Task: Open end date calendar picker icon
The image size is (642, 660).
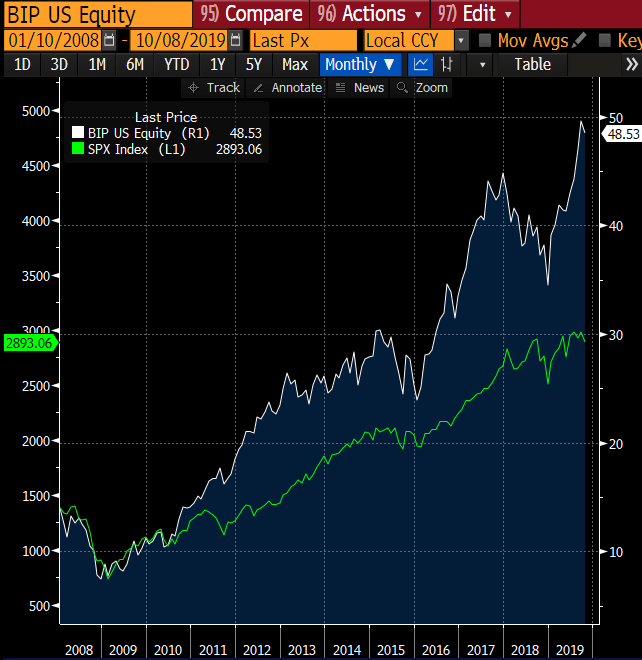Action: click(235, 40)
